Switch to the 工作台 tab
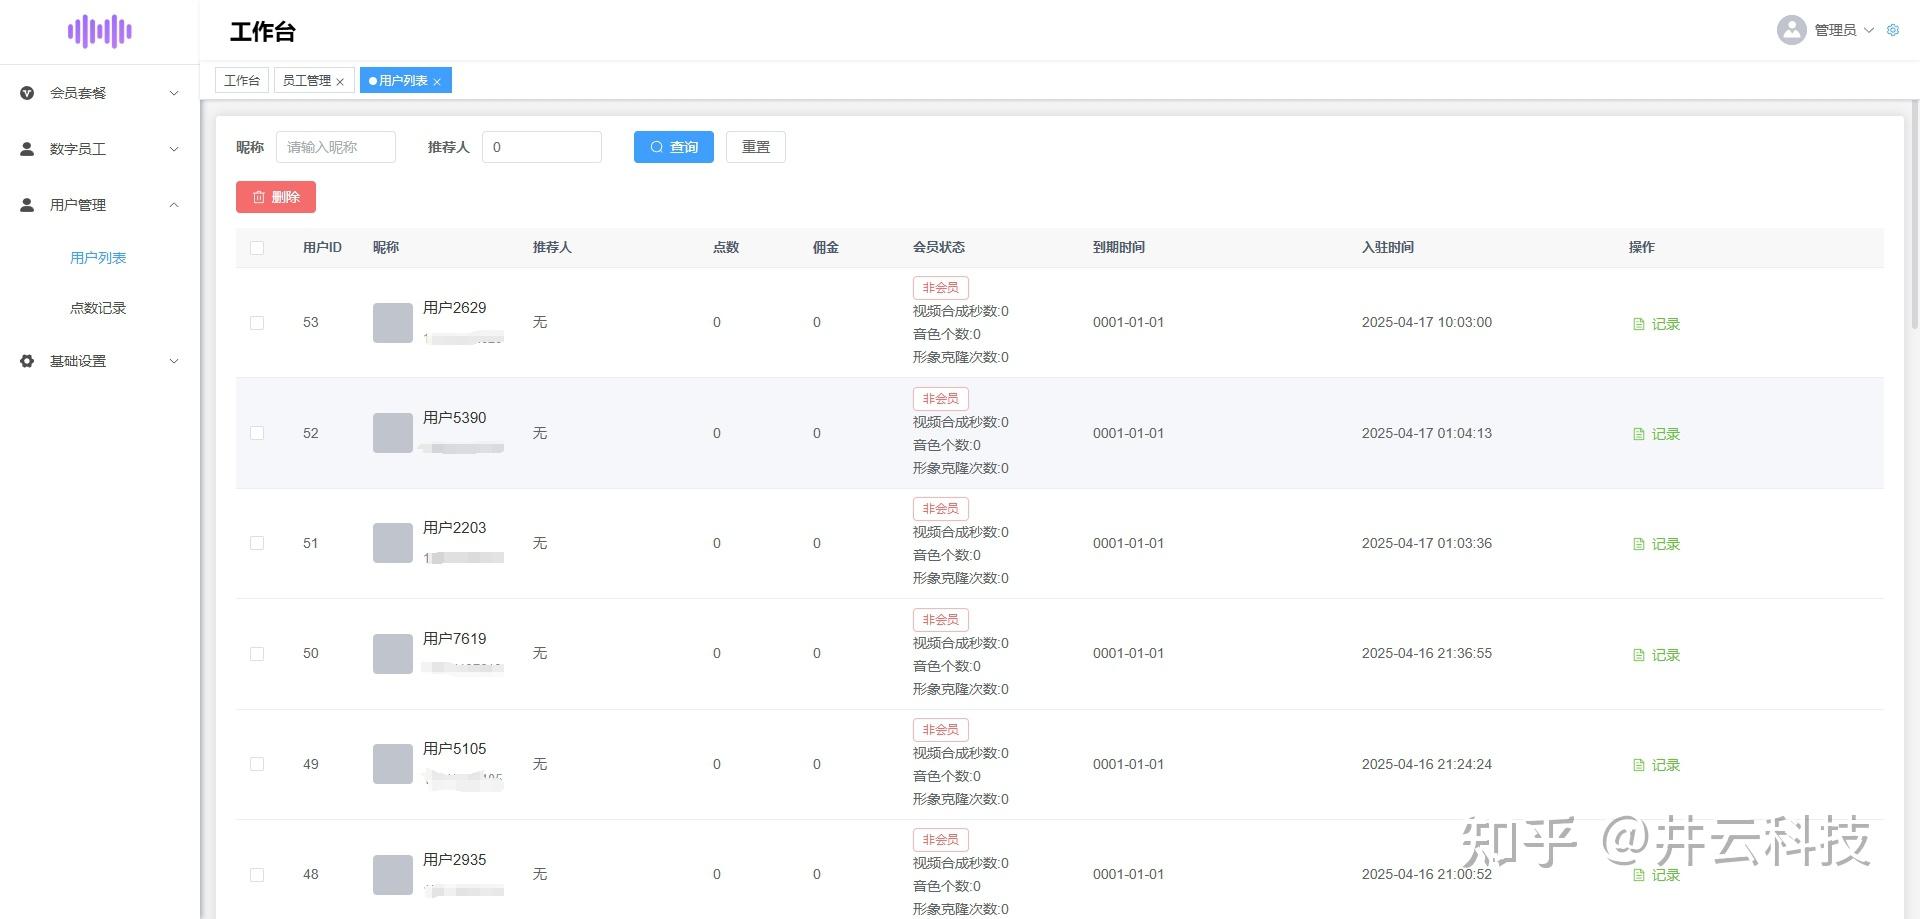This screenshot has width=1920, height=919. click(242, 80)
